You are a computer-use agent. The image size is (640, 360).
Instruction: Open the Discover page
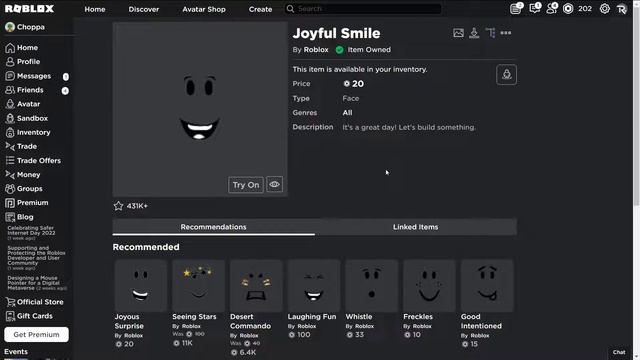144,9
